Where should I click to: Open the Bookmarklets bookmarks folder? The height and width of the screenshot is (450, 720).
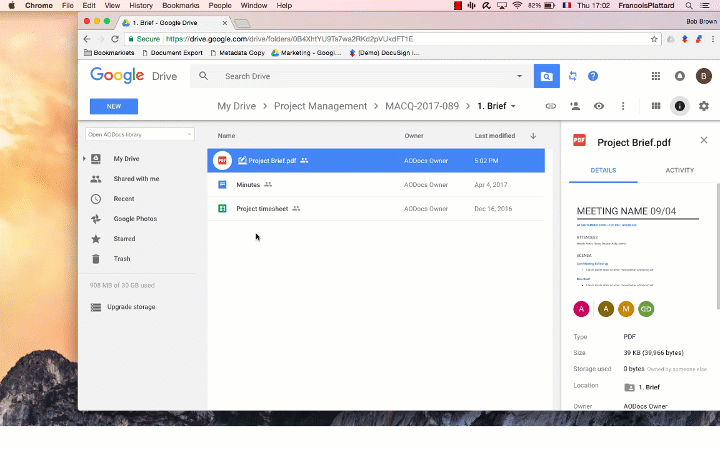(109, 53)
